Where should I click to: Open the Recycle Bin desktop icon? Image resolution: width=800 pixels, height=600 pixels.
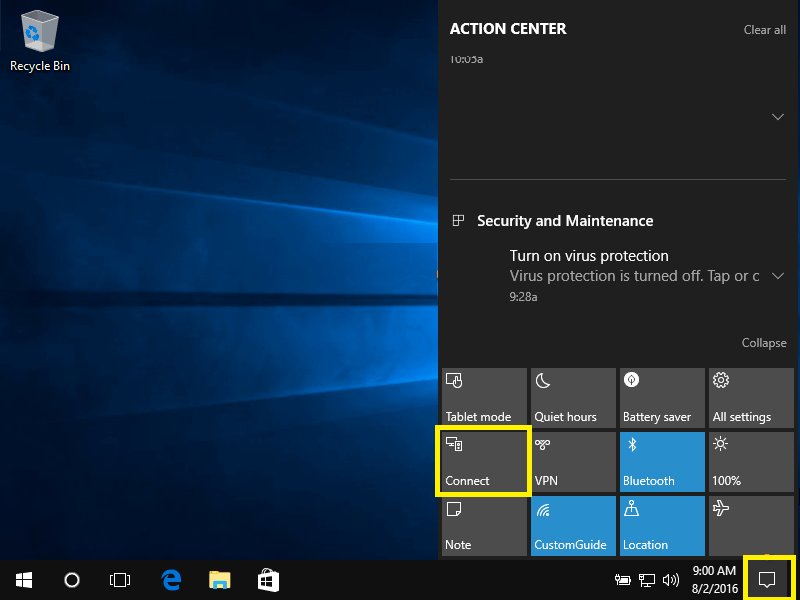point(40,42)
